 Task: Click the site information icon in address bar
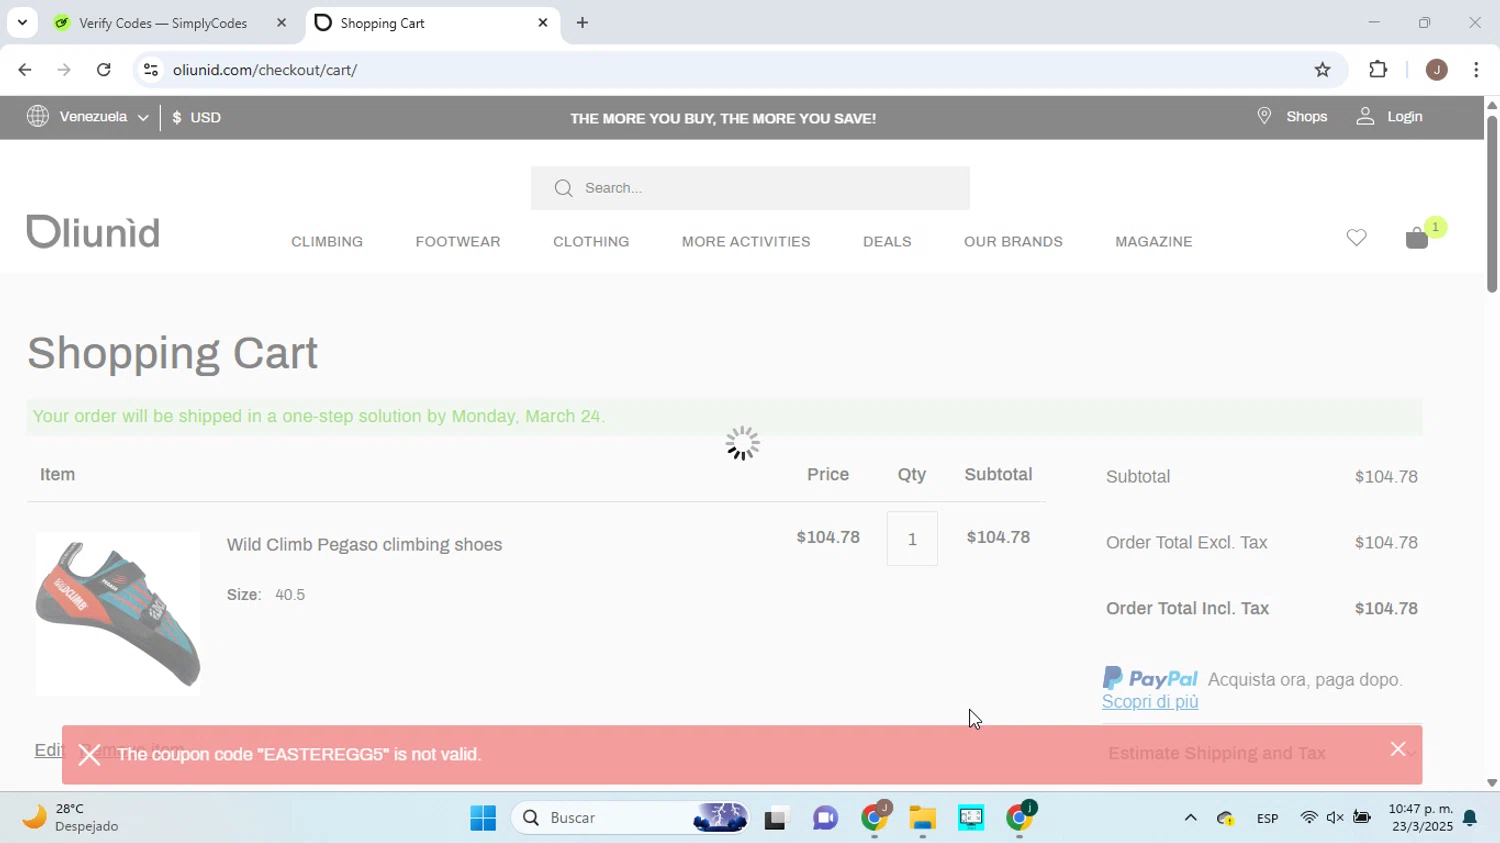pos(151,70)
